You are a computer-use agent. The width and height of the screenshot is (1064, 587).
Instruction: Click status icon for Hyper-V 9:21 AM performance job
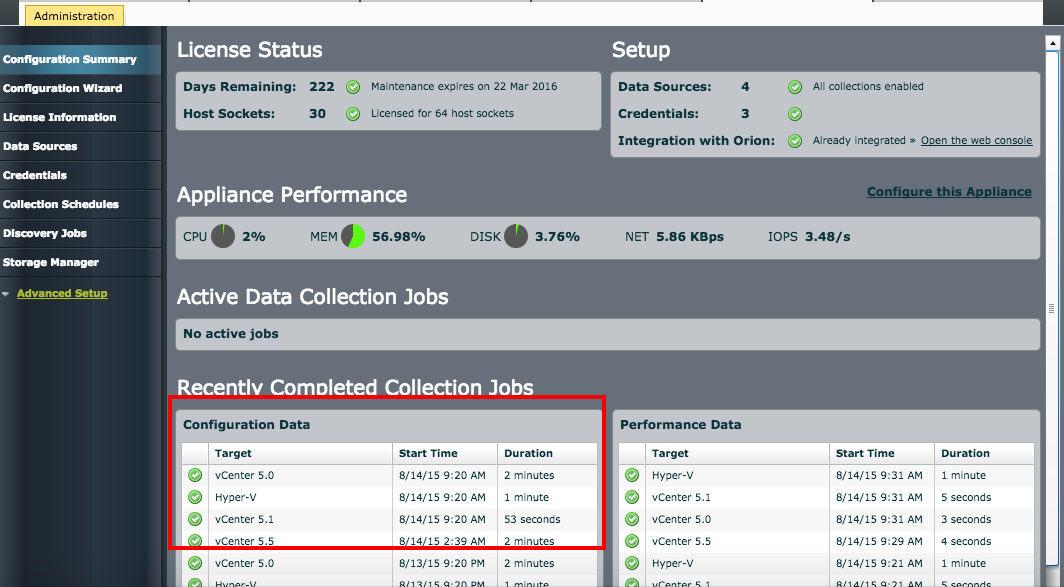tap(632, 563)
